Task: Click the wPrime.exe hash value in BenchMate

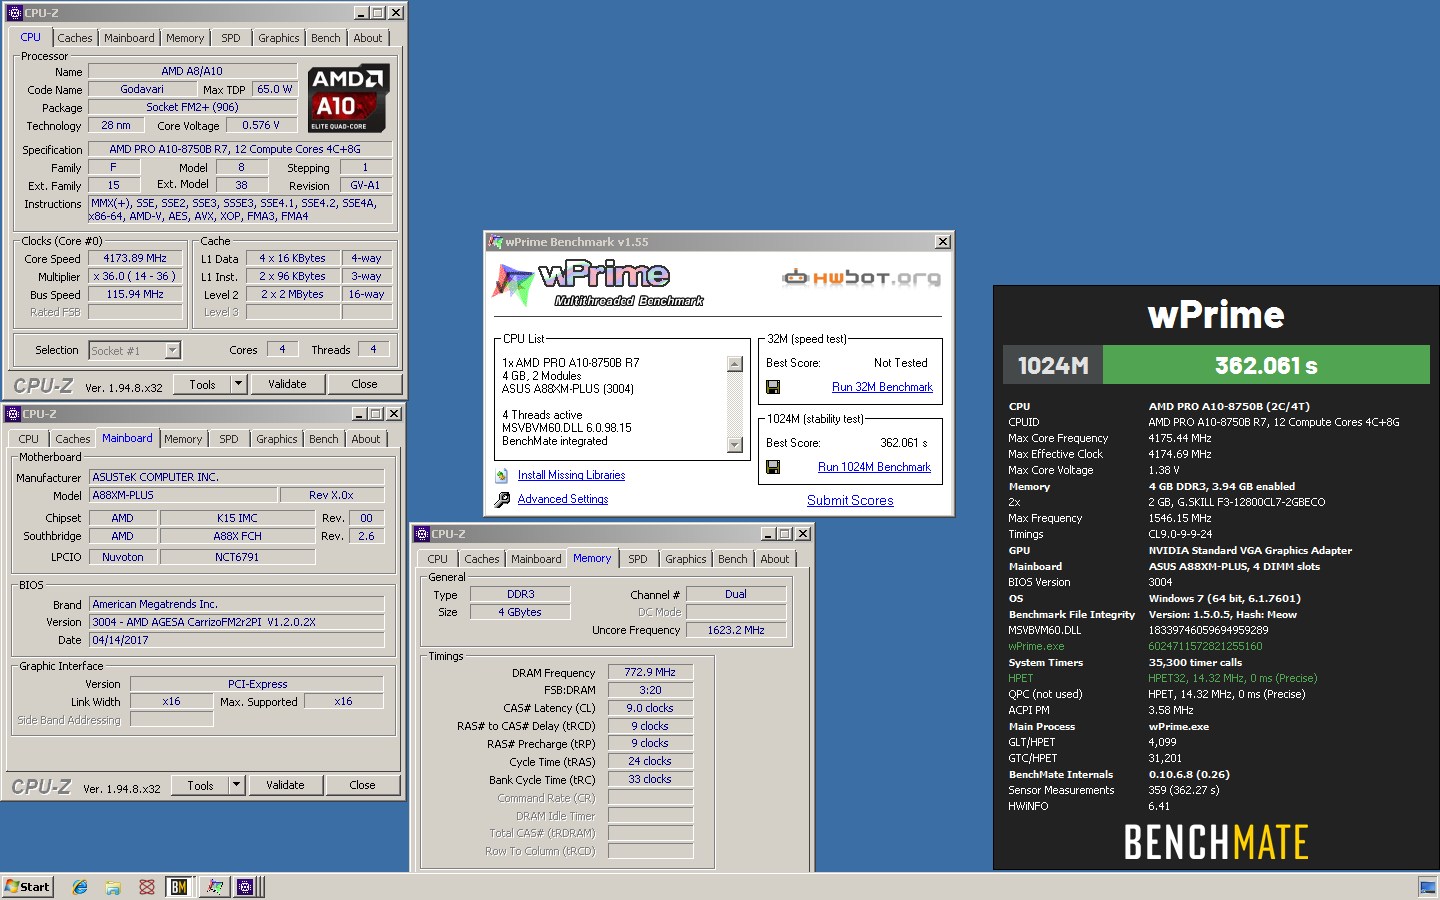Action: (x=1205, y=646)
